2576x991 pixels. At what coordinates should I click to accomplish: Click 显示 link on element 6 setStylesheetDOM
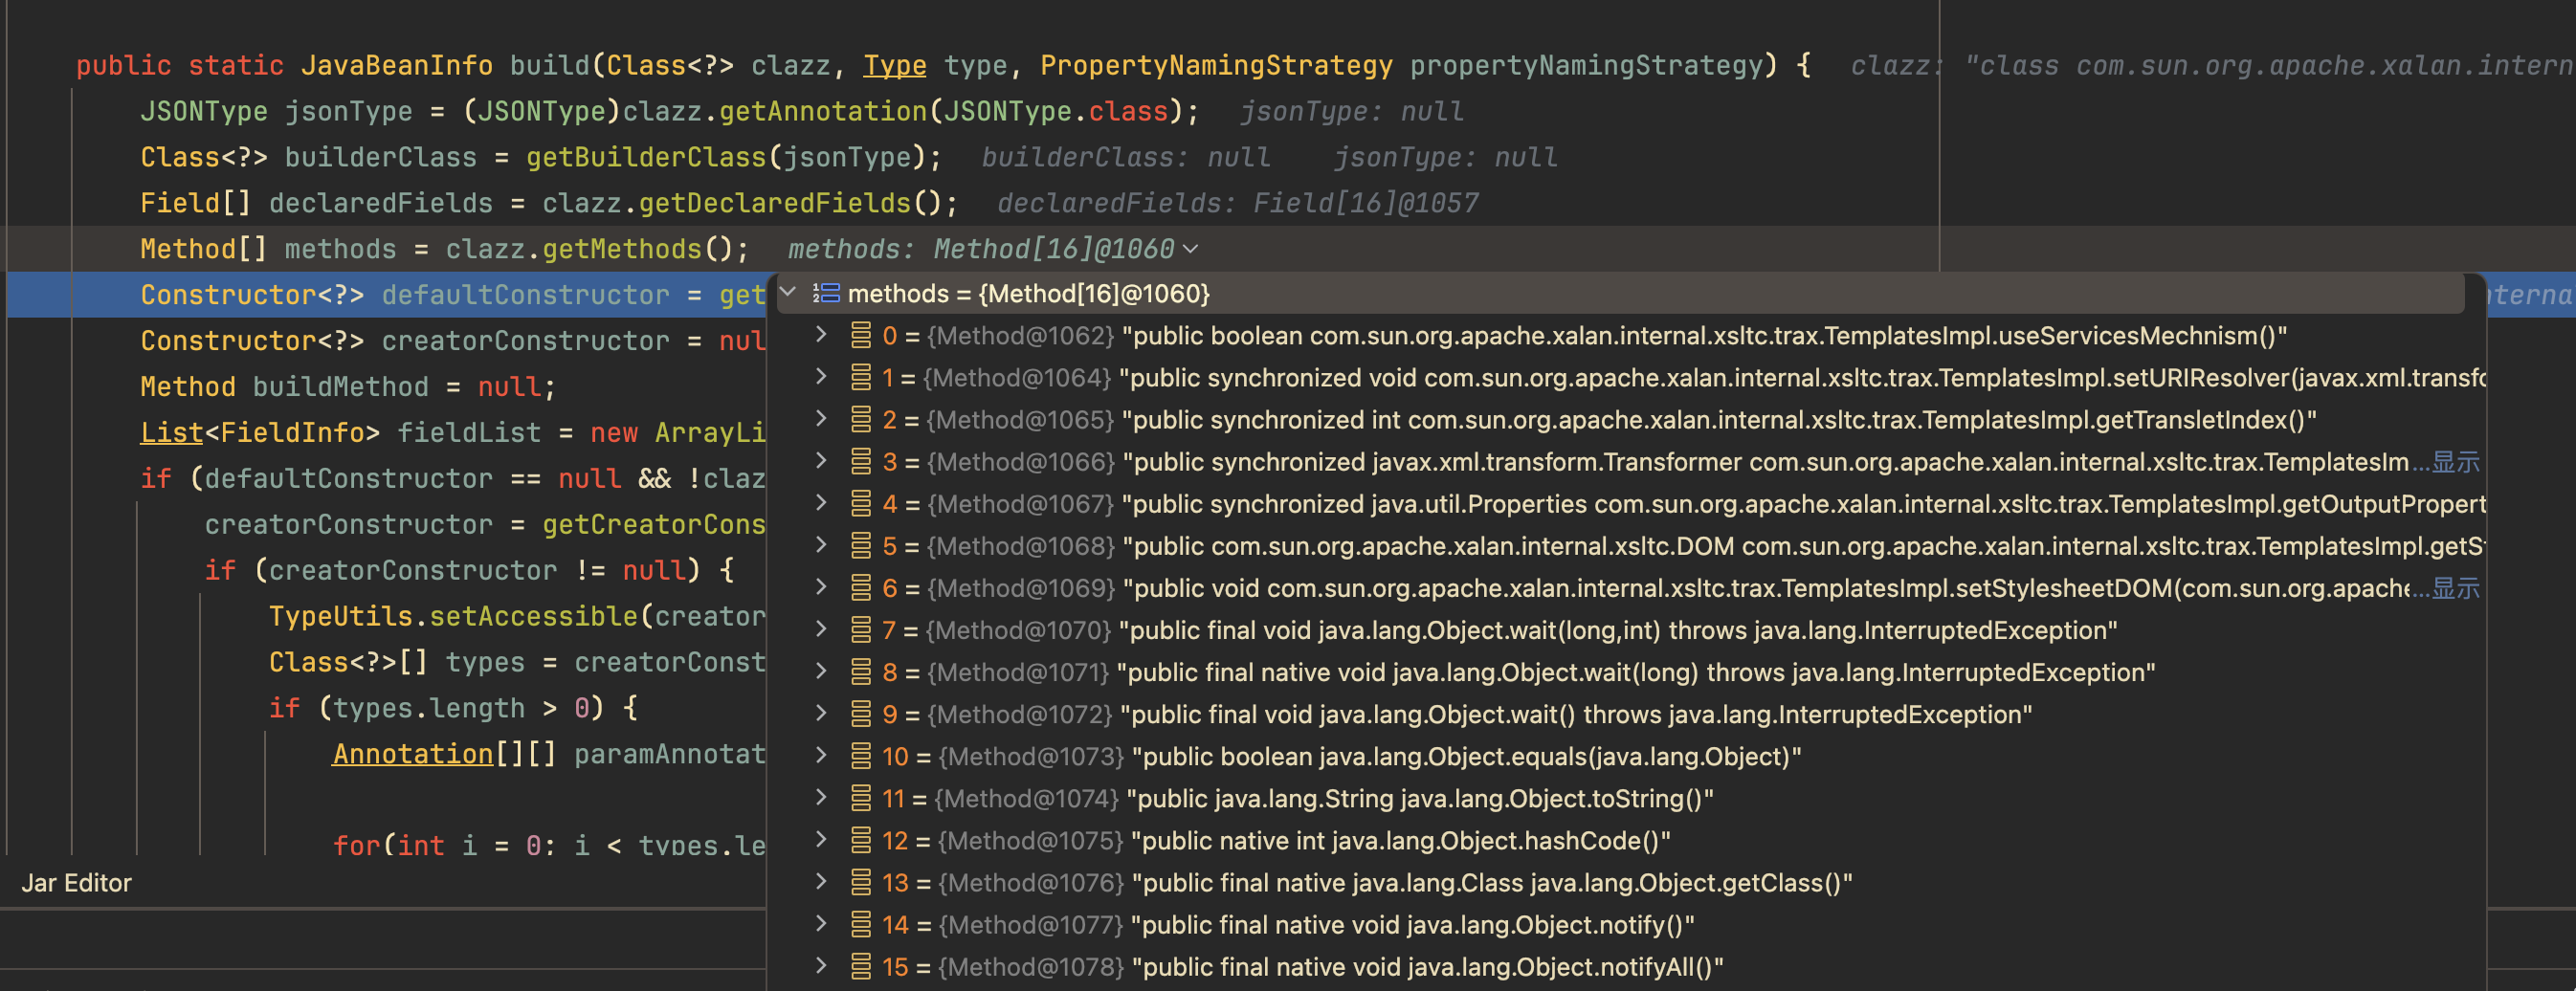click(2455, 588)
